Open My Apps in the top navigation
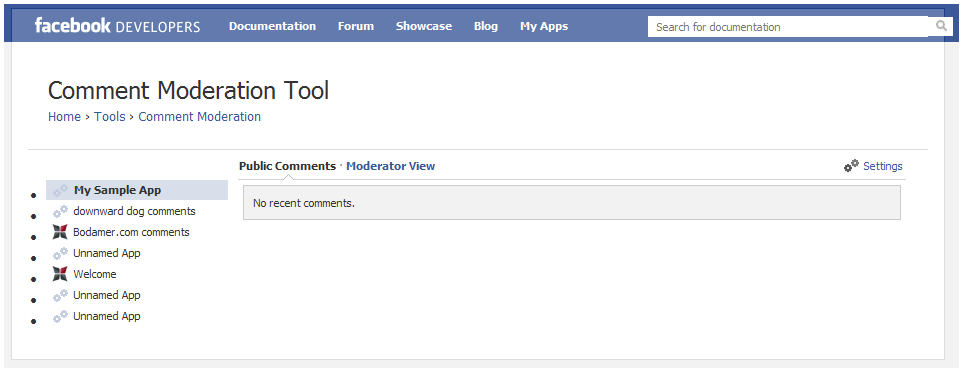This screenshot has height=372, width=963. [544, 26]
